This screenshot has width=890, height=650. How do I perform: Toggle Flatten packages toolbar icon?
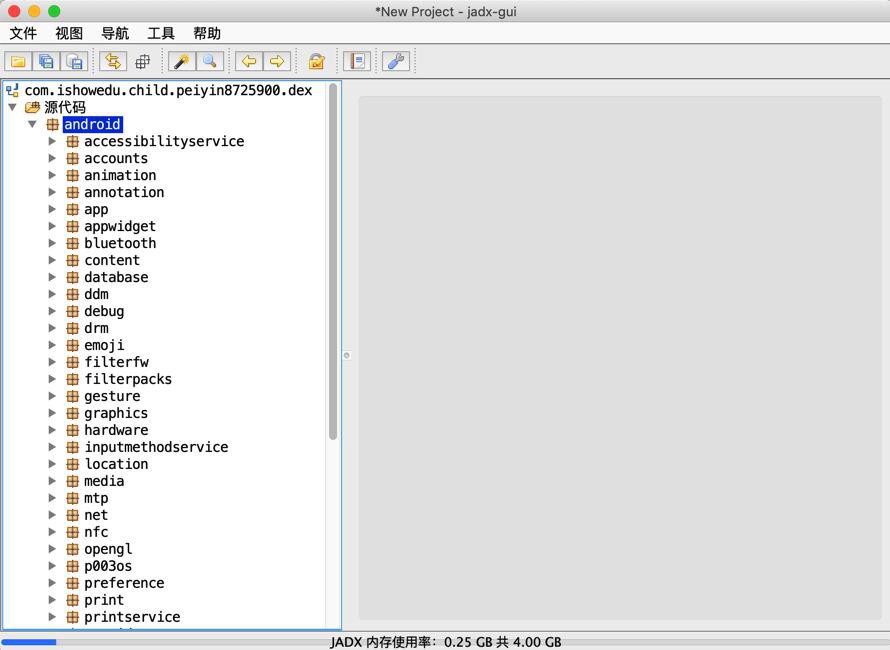[x=142, y=61]
